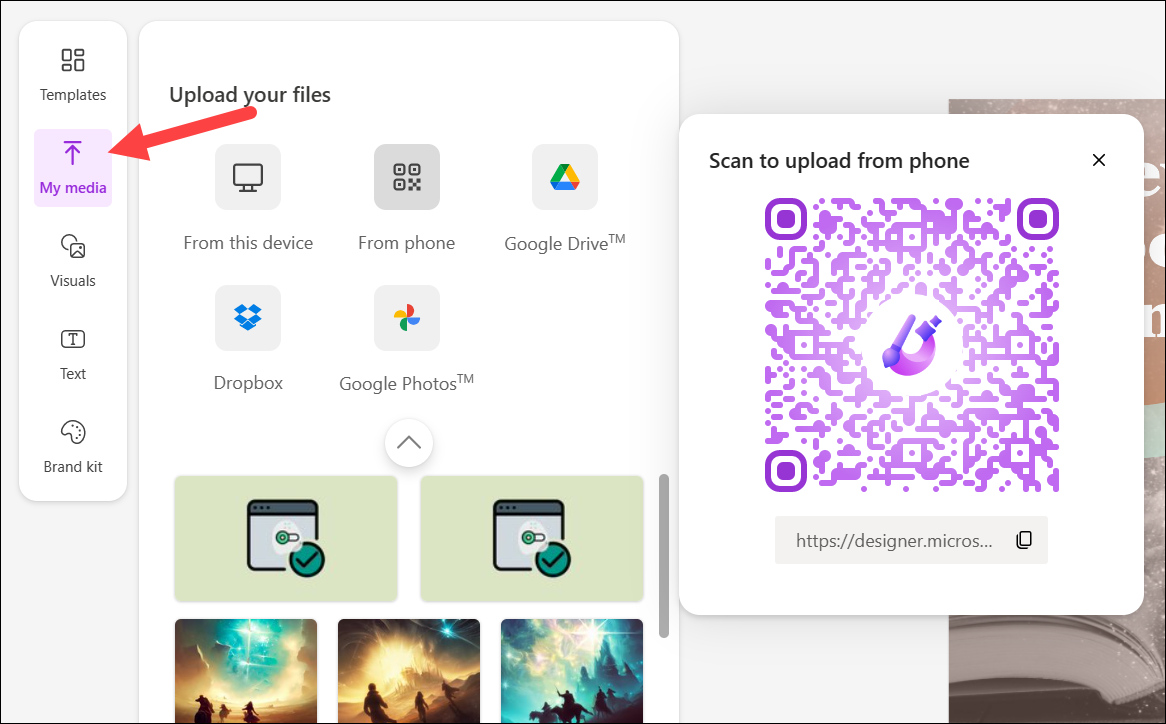Image resolution: width=1166 pixels, height=724 pixels.
Task: Open the Brand kit panel
Action: (x=72, y=445)
